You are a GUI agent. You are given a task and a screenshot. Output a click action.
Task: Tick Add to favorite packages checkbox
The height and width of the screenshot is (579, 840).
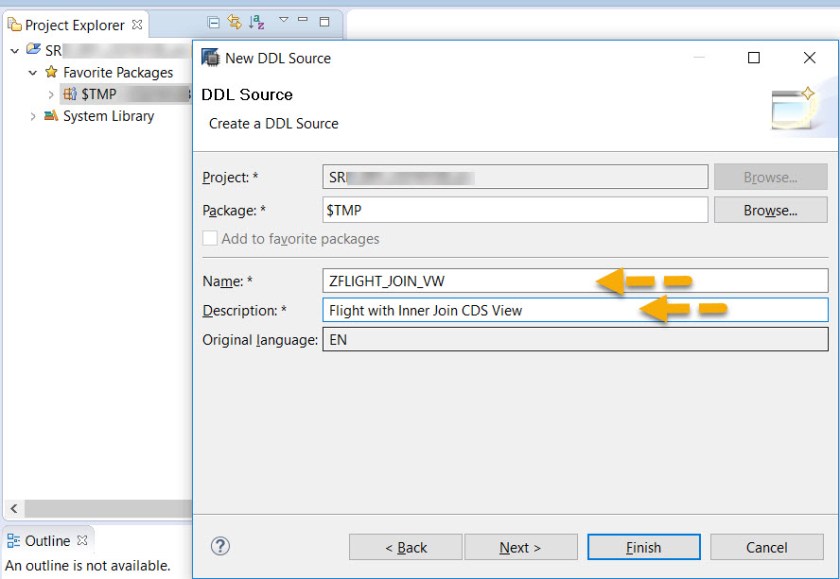click(x=210, y=238)
